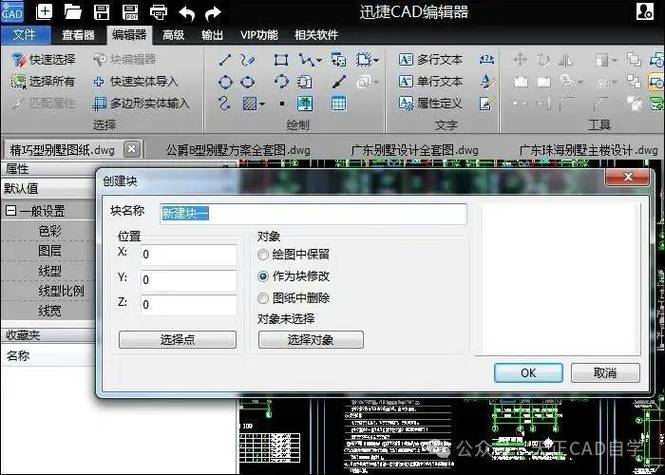665x475 pixels.
Task: Switch to the 输出 tab
Action: [212, 35]
